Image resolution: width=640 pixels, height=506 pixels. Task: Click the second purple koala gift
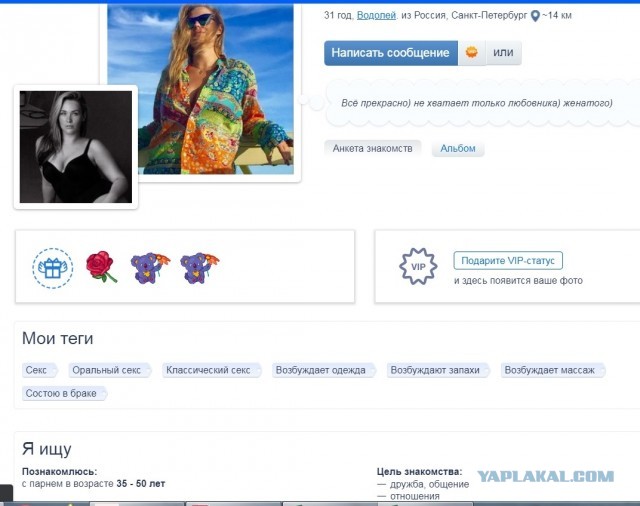[x=200, y=268]
